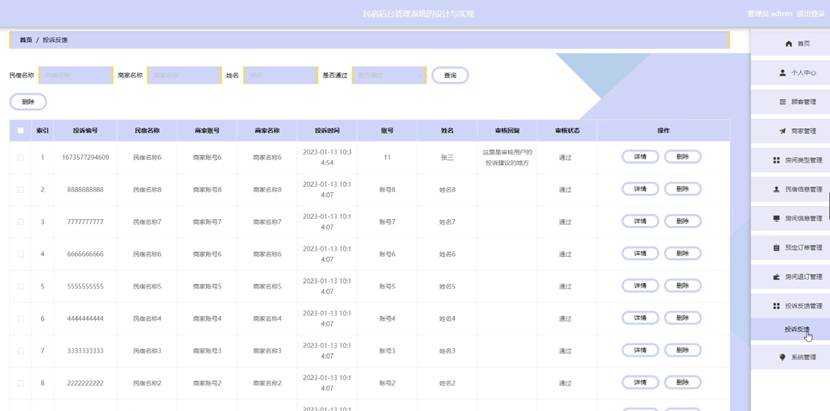Click the 查询 search button

tap(450, 75)
